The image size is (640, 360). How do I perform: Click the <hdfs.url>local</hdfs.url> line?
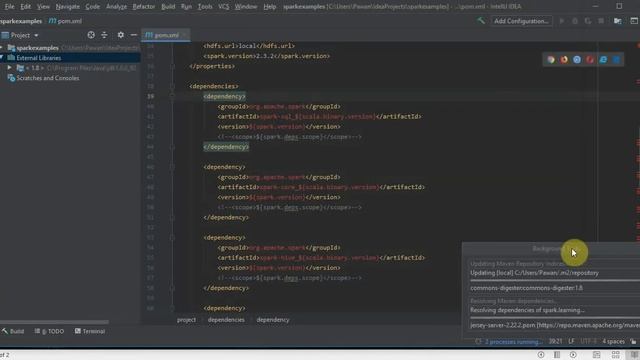249,46
